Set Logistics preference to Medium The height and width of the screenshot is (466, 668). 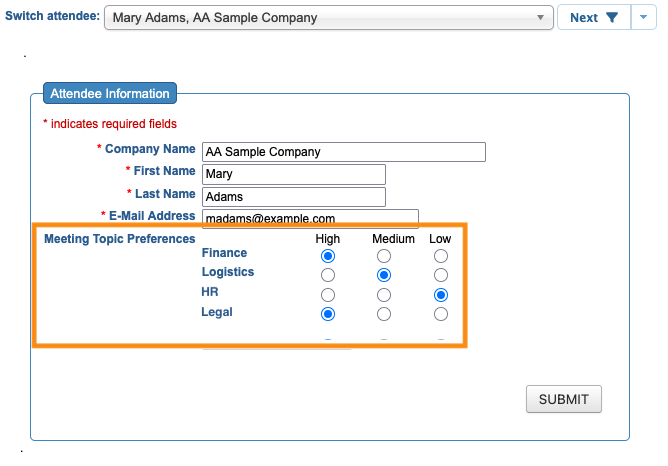click(384, 275)
